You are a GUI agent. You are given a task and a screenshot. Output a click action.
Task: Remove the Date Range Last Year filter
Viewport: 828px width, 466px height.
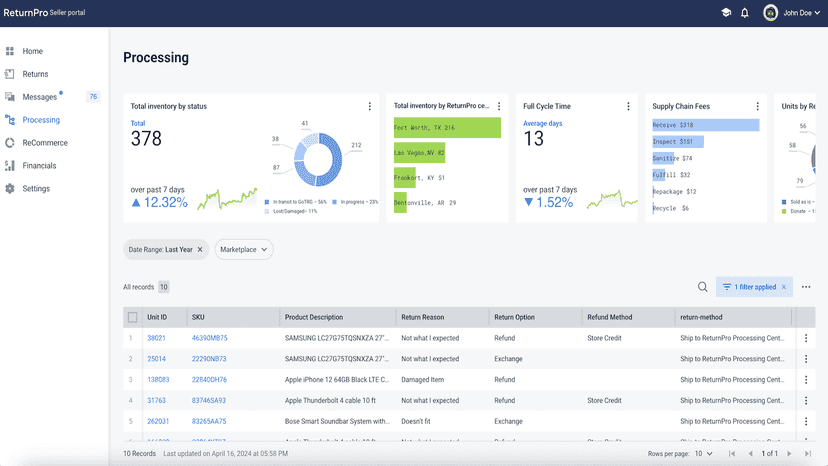pos(200,249)
